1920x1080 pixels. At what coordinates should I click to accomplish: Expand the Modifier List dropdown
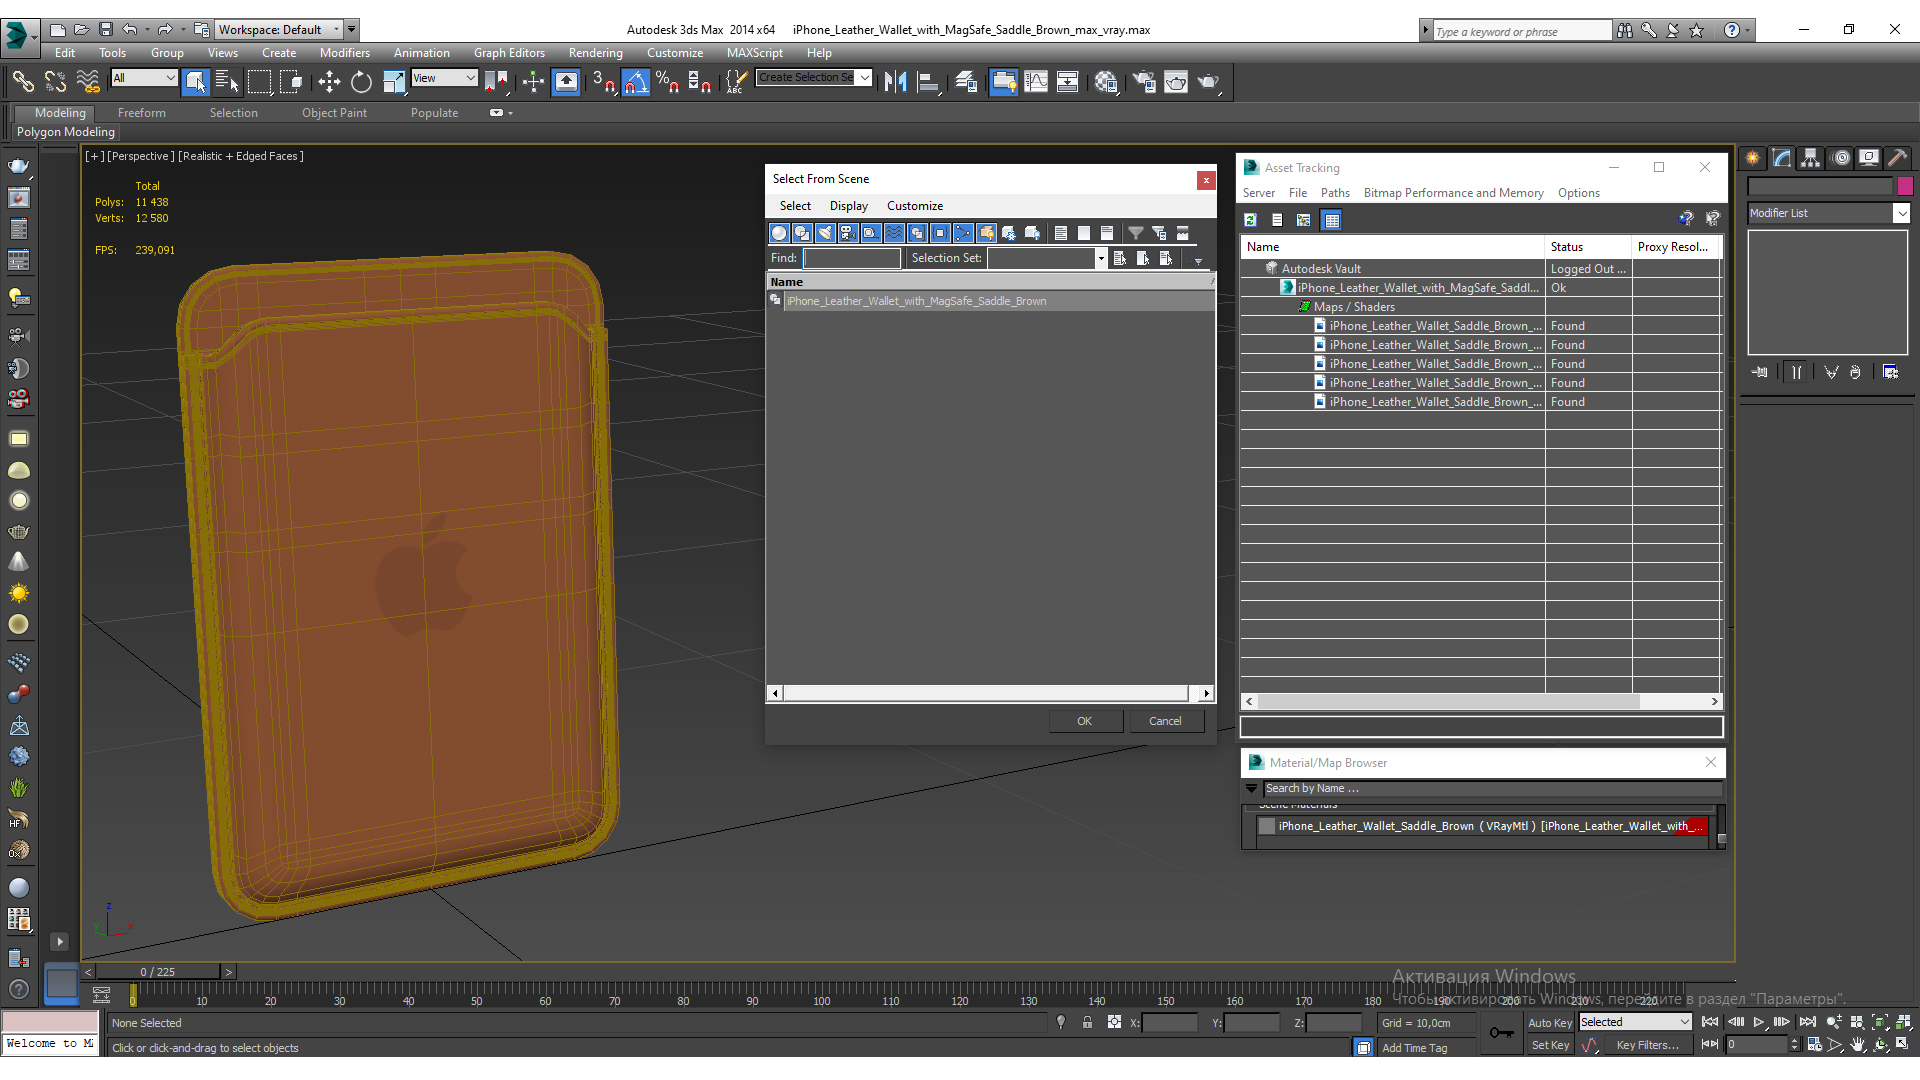pos(1901,213)
